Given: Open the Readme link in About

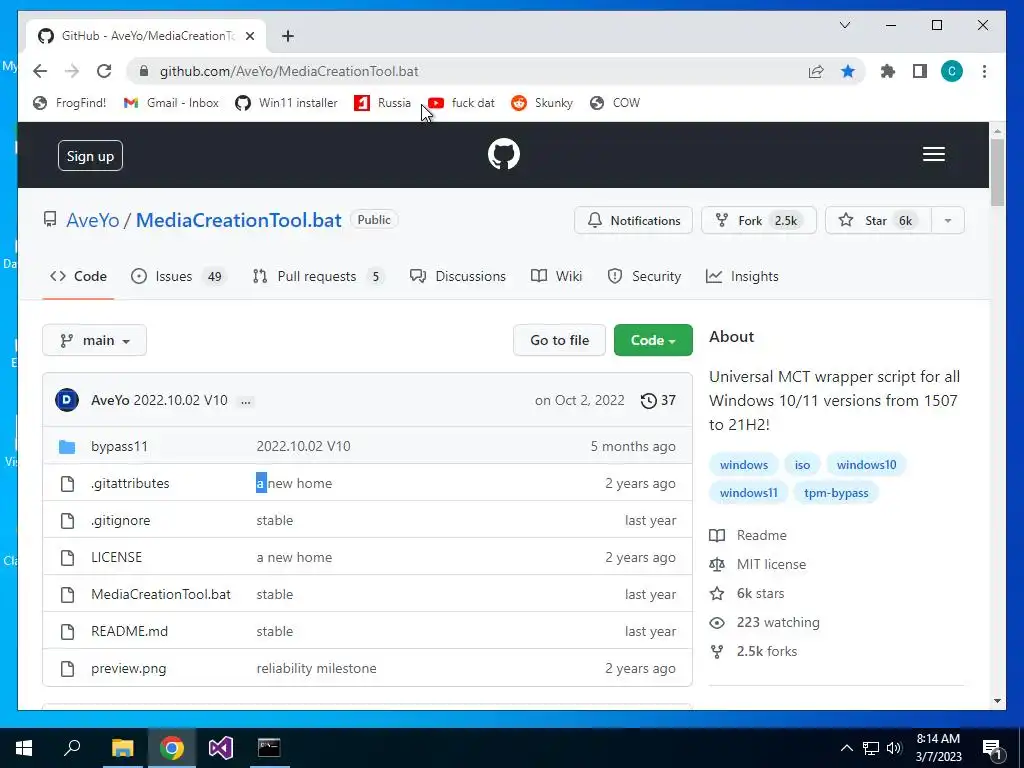Looking at the screenshot, I should click(748, 536).
